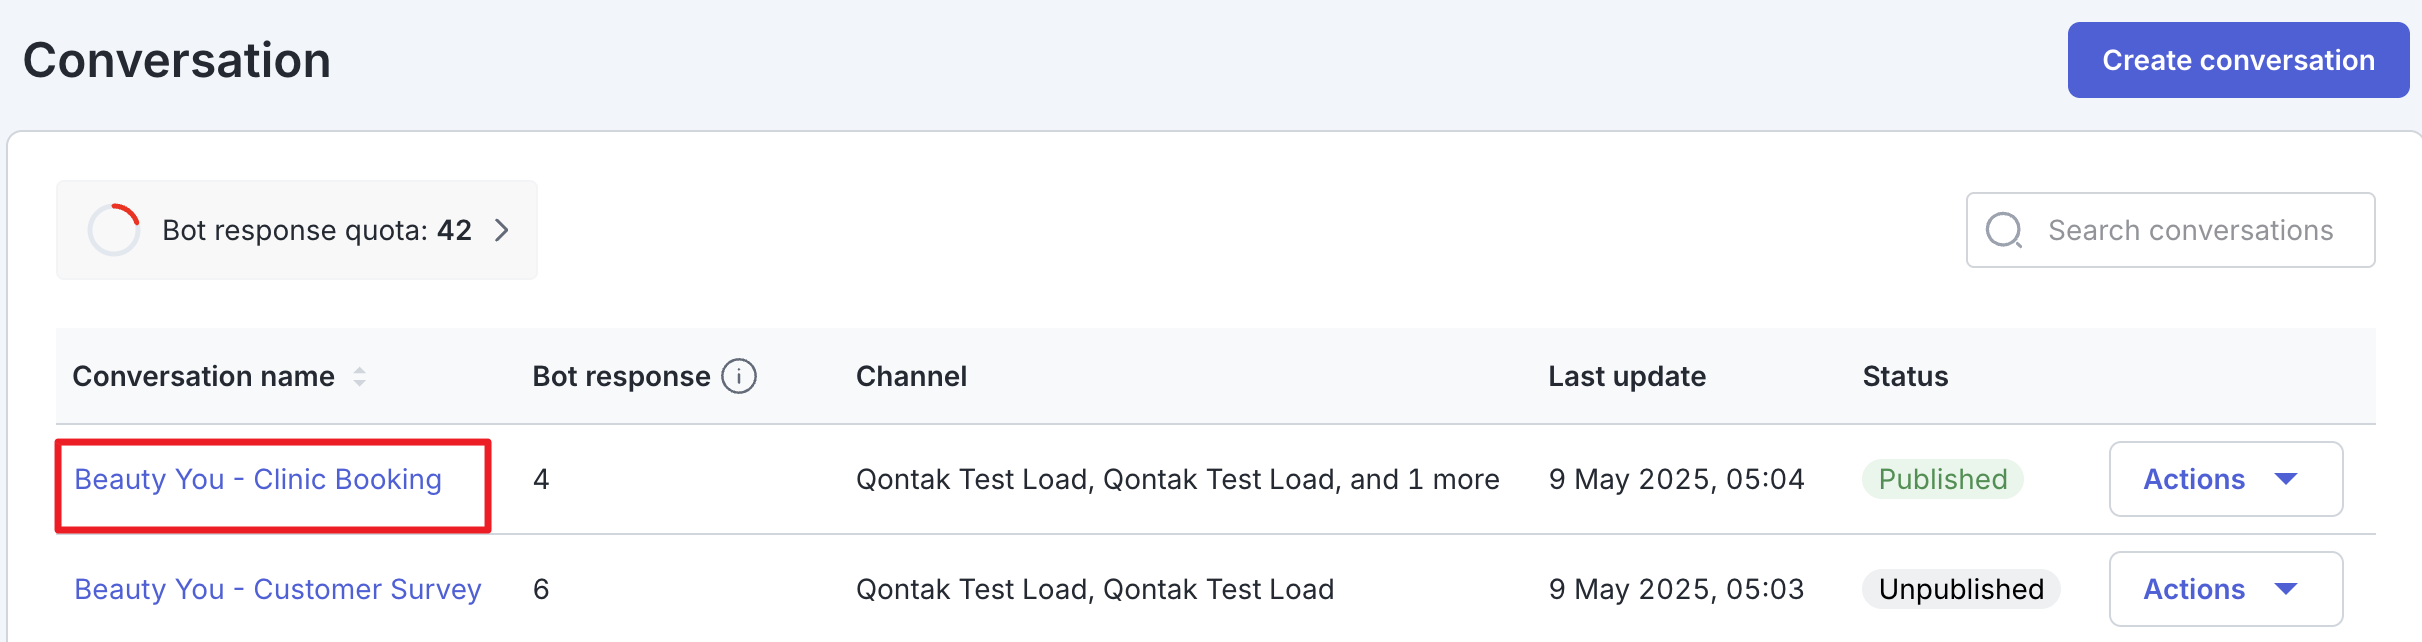Screen dimensions: 2422x642
Task: Click the channel list ending in "and 1 more"
Action: (1177, 479)
